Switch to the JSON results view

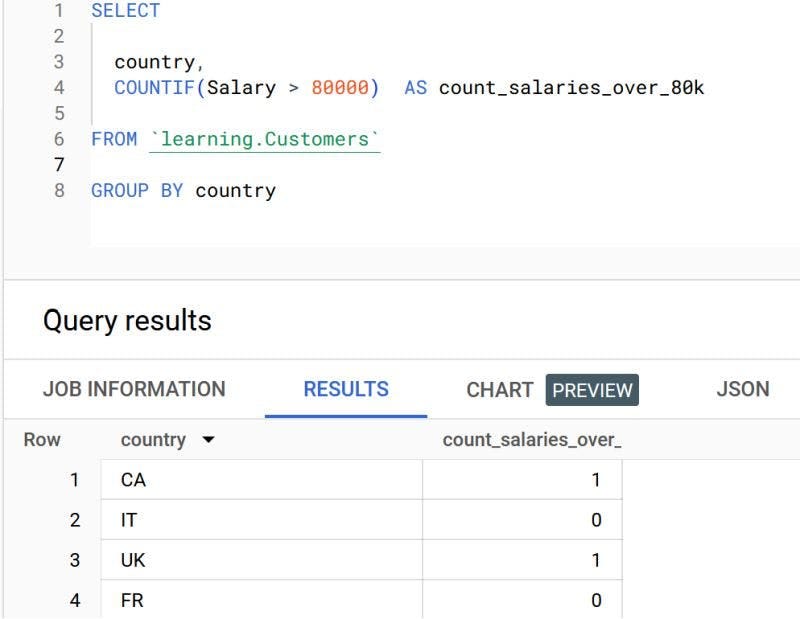742,389
